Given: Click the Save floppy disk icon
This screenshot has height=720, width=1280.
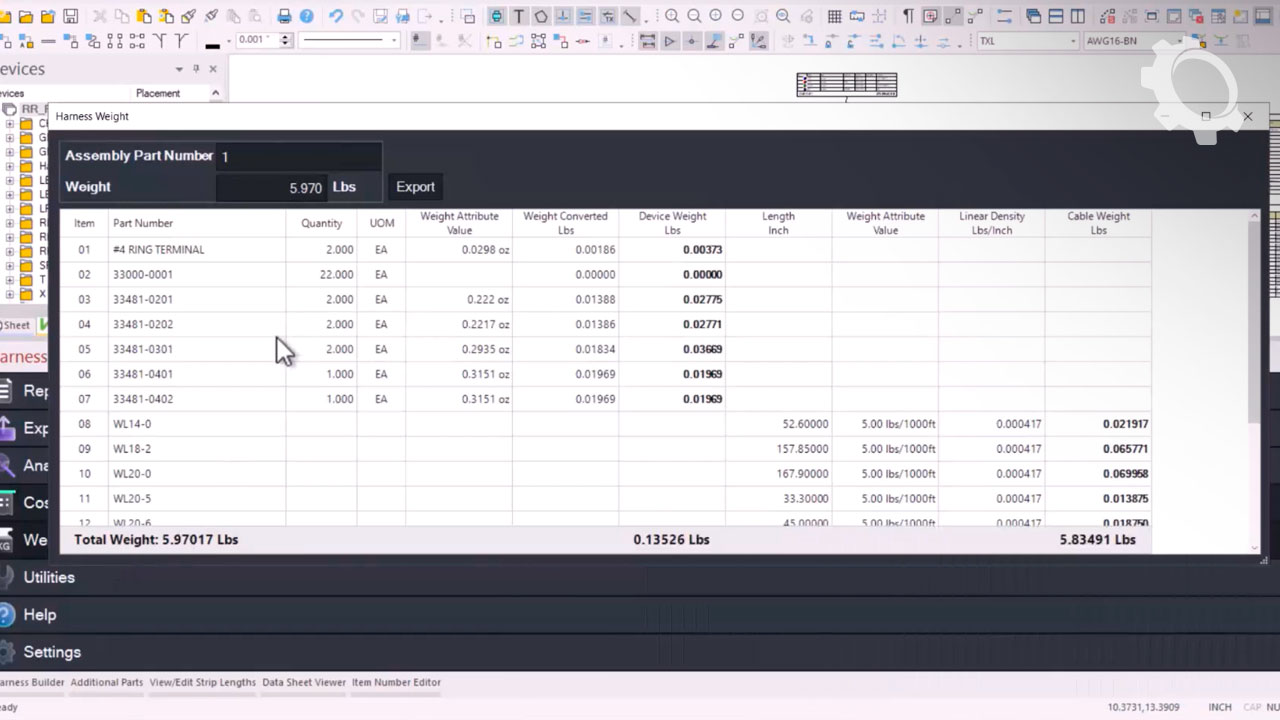Looking at the screenshot, I should point(70,16).
